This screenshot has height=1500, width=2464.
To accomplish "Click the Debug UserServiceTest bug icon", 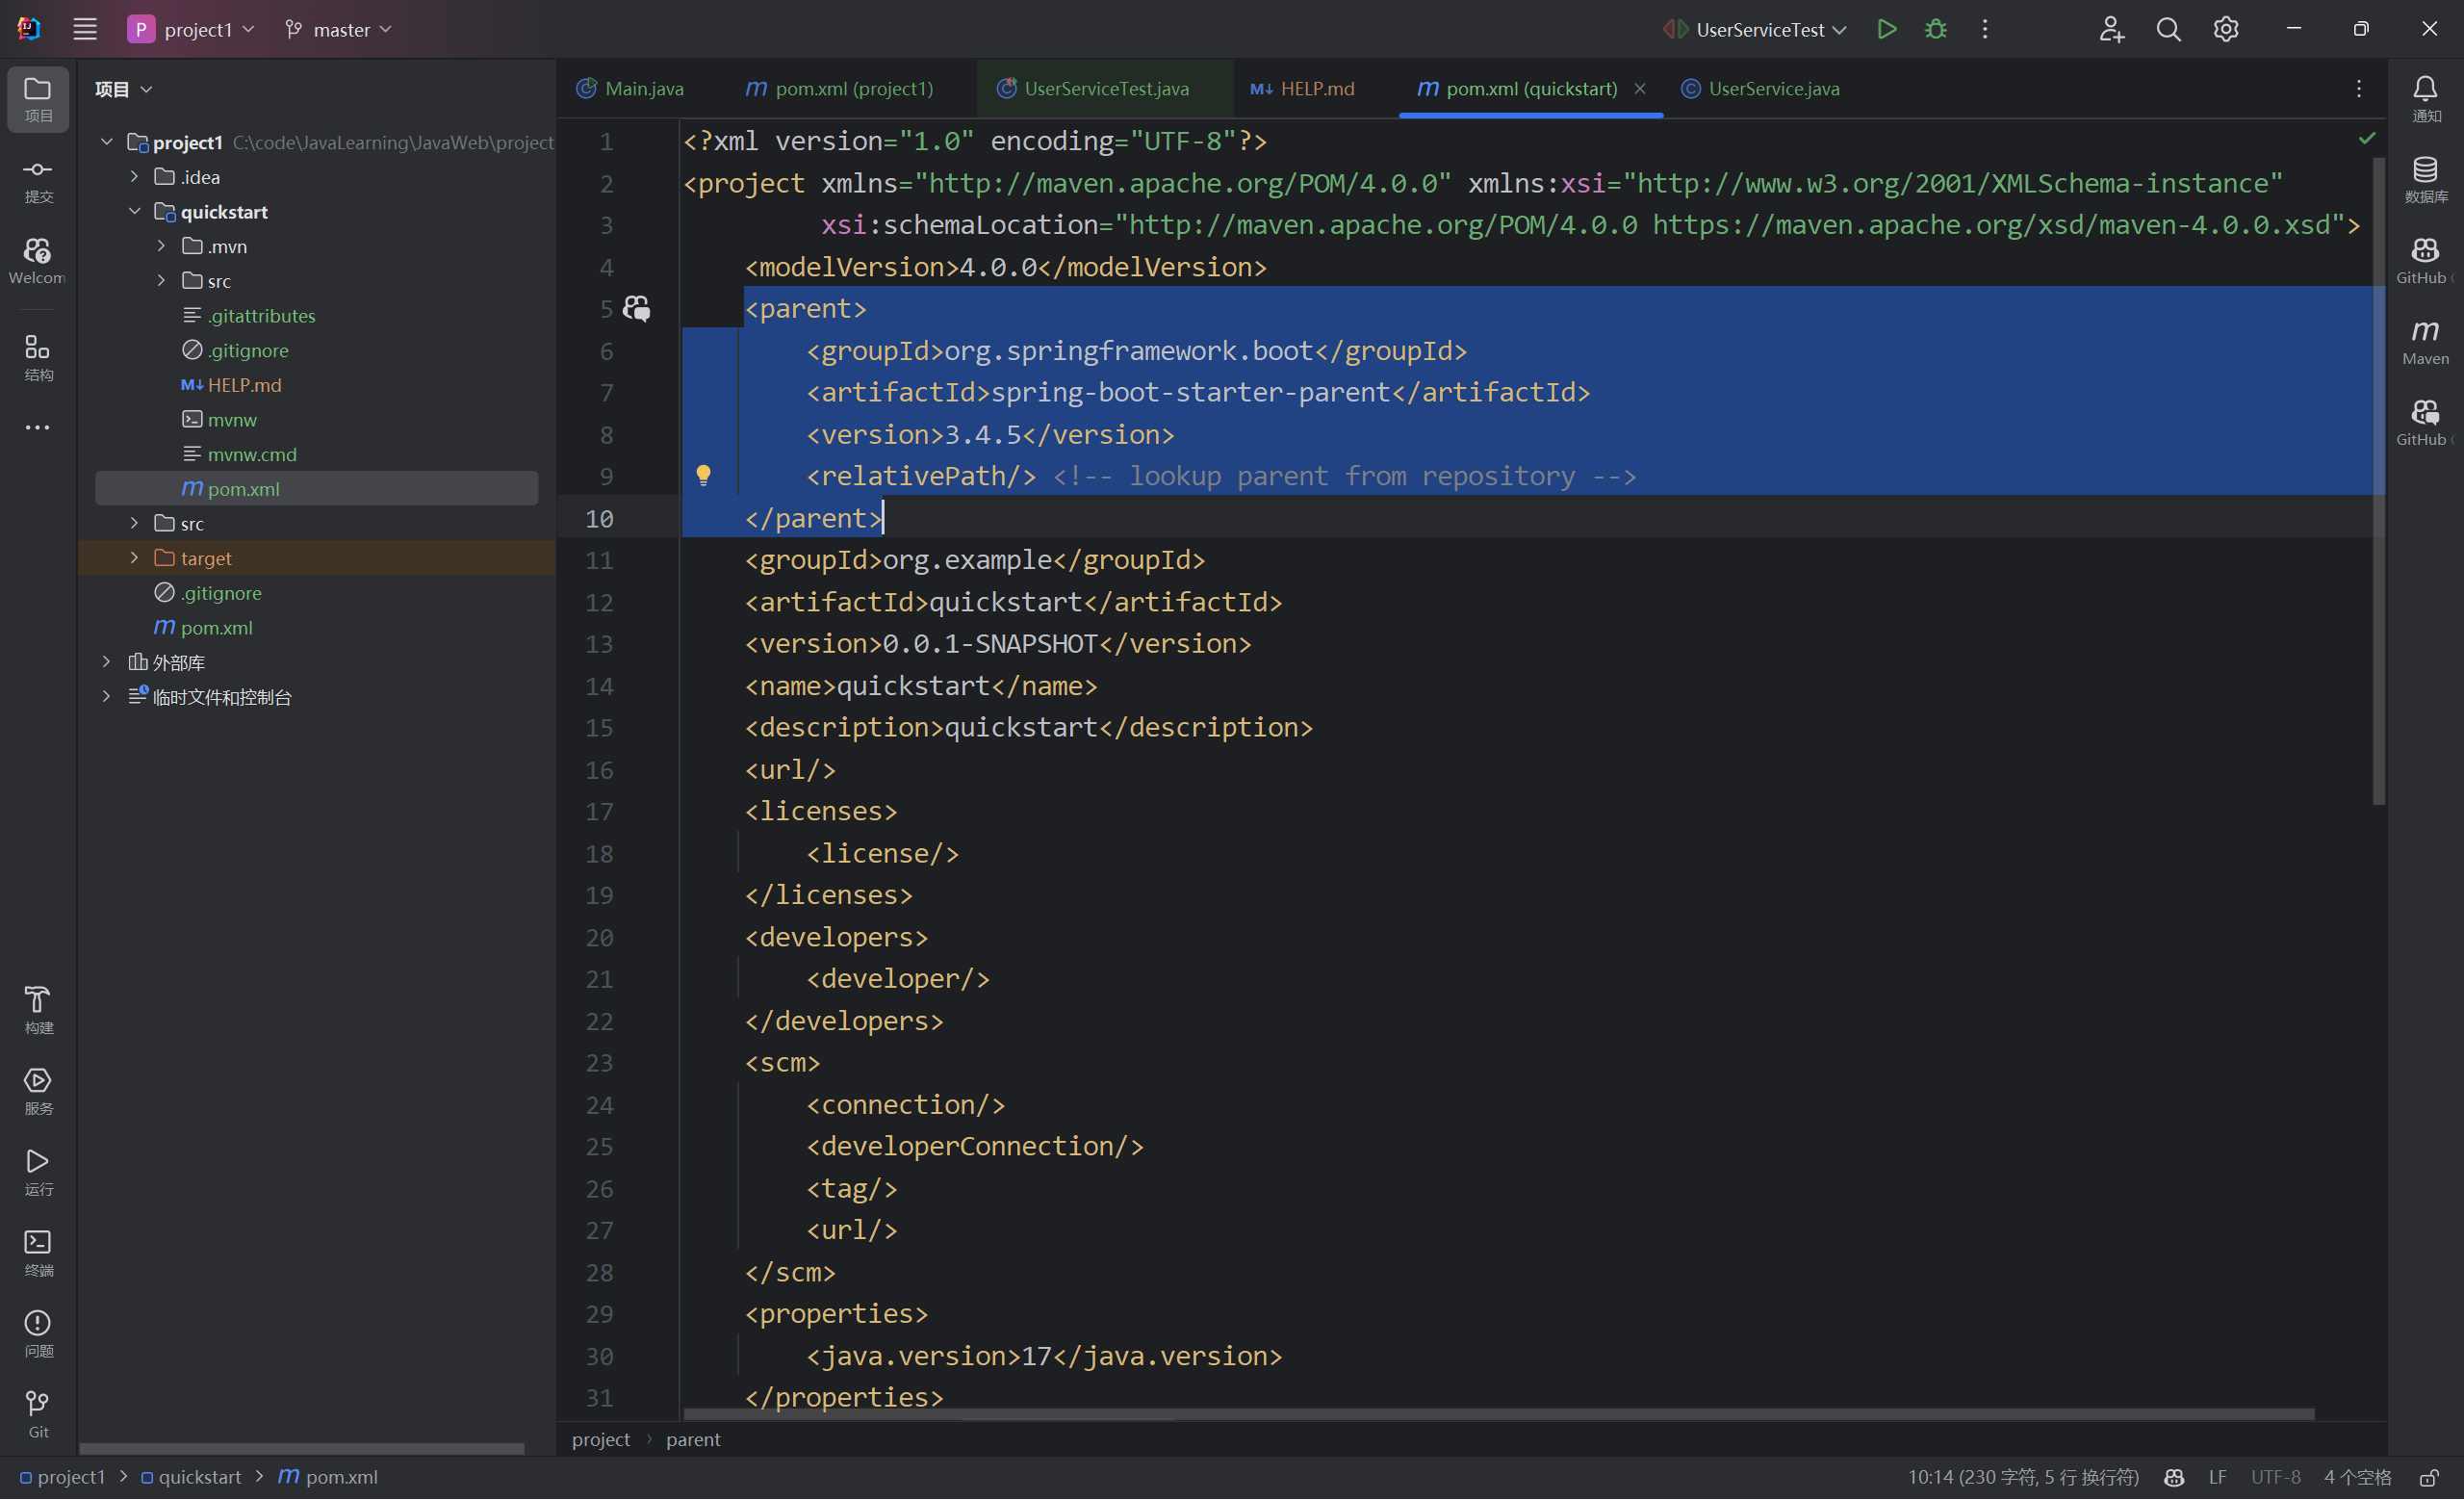I will click(x=1935, y=29).
